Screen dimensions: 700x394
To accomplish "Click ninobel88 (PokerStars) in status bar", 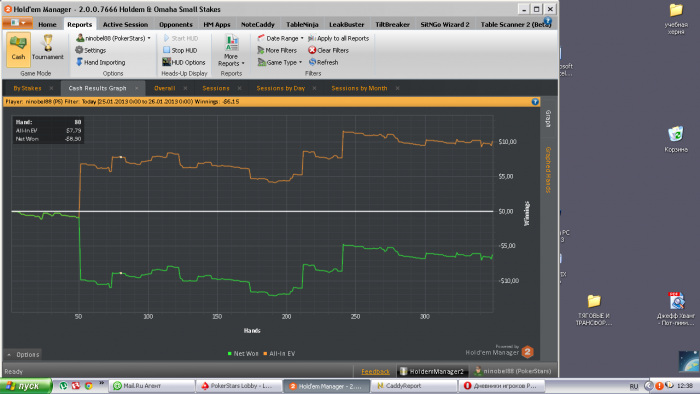I will (513, 371).
